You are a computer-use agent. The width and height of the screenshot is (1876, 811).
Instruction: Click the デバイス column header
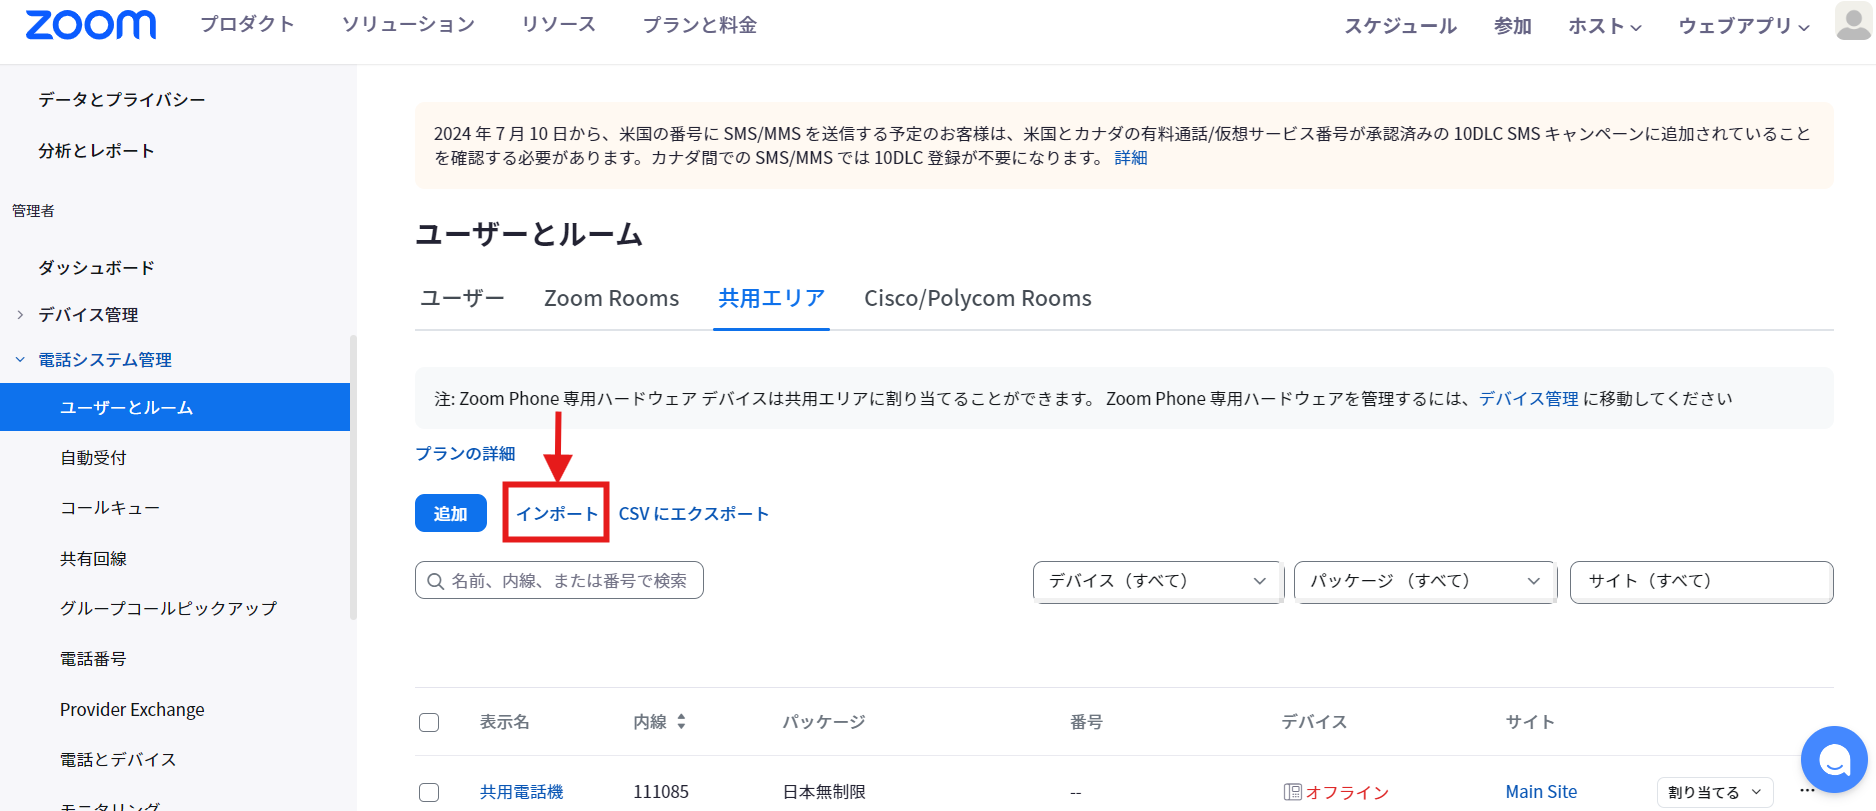1314,721
